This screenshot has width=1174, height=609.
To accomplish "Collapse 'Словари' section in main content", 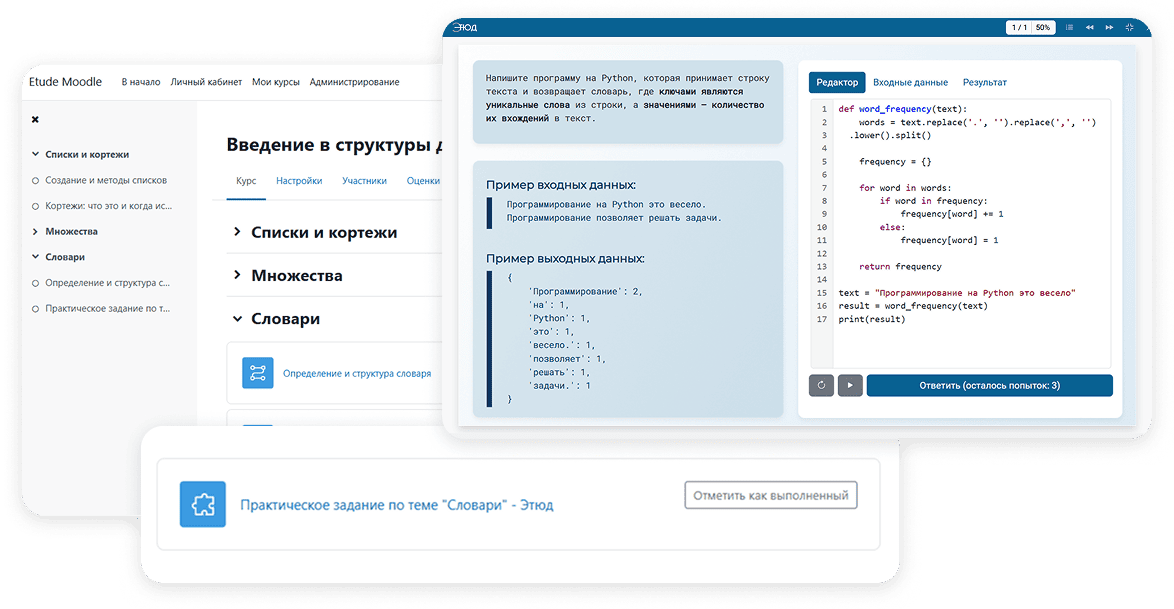I will point(237,319).
